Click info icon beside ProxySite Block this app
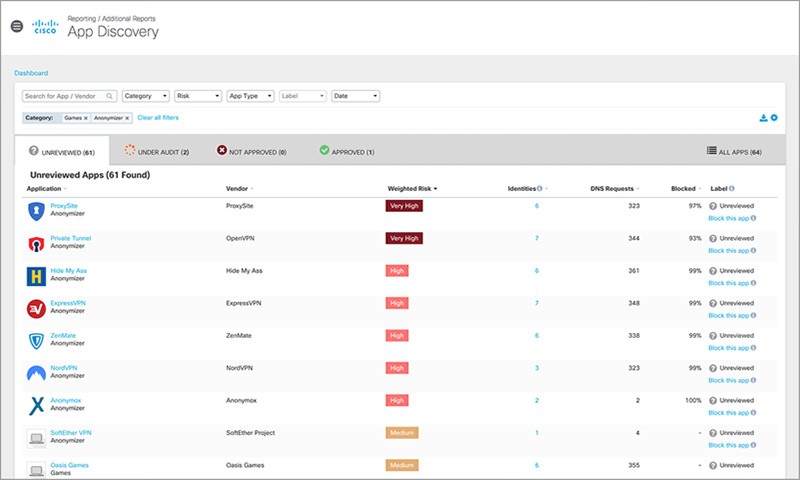Screen dimensions: 800x480 (x=754, y=218)
